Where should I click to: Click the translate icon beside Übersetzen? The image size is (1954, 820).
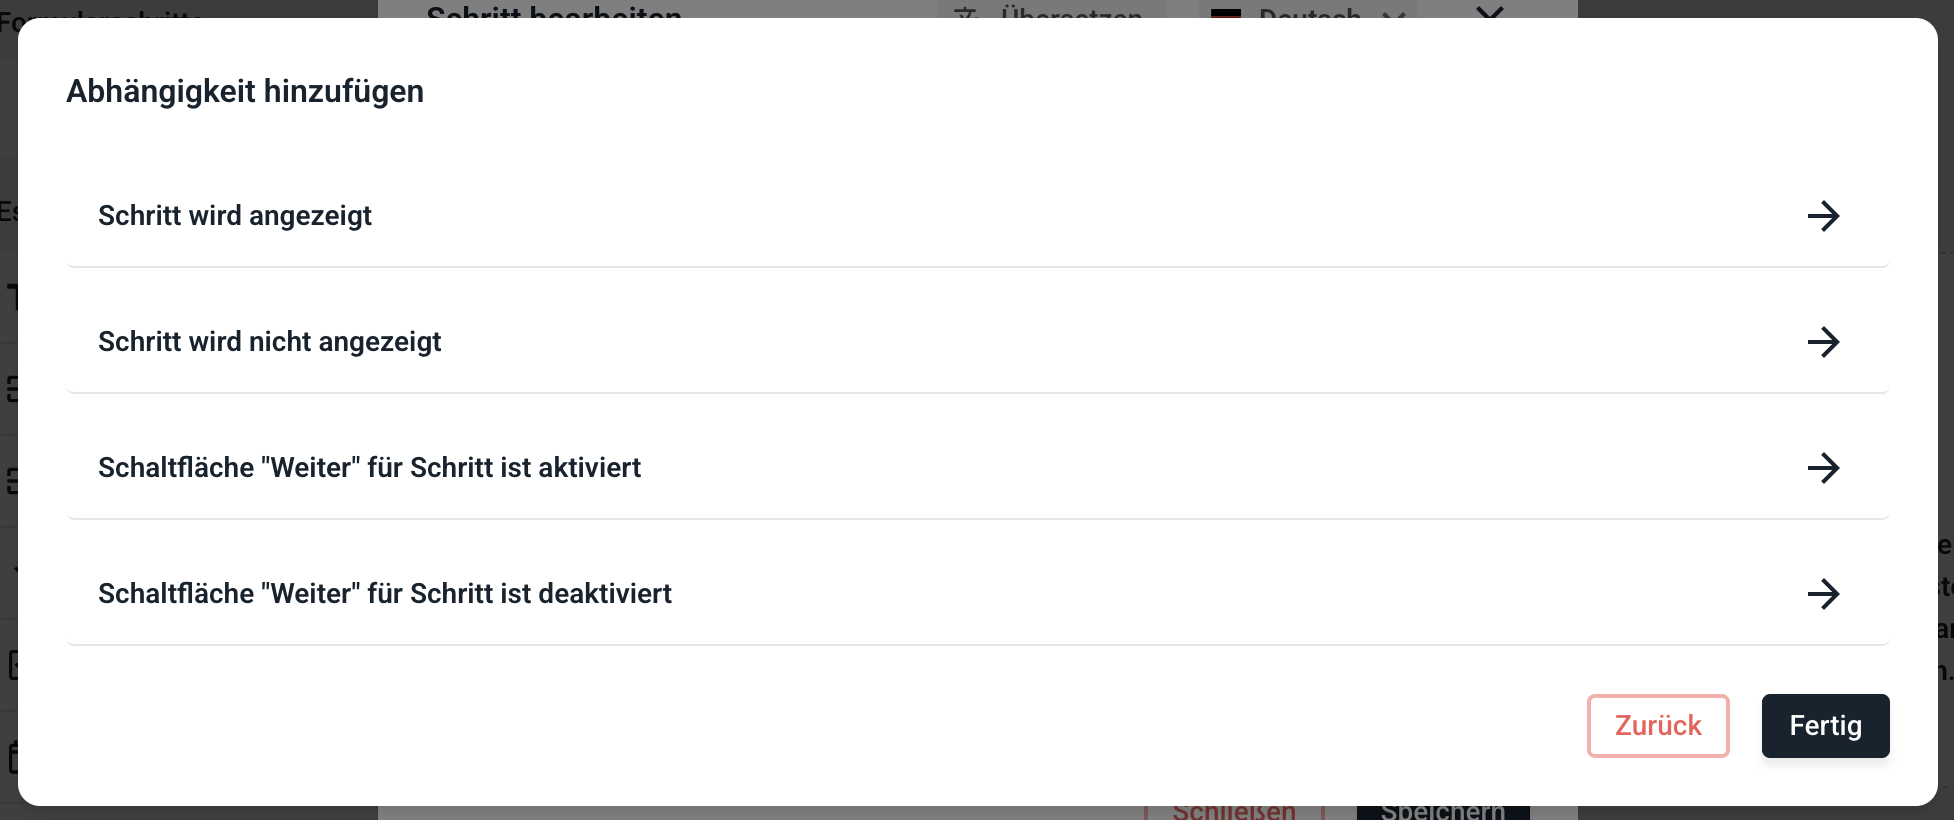coord(966,12)
